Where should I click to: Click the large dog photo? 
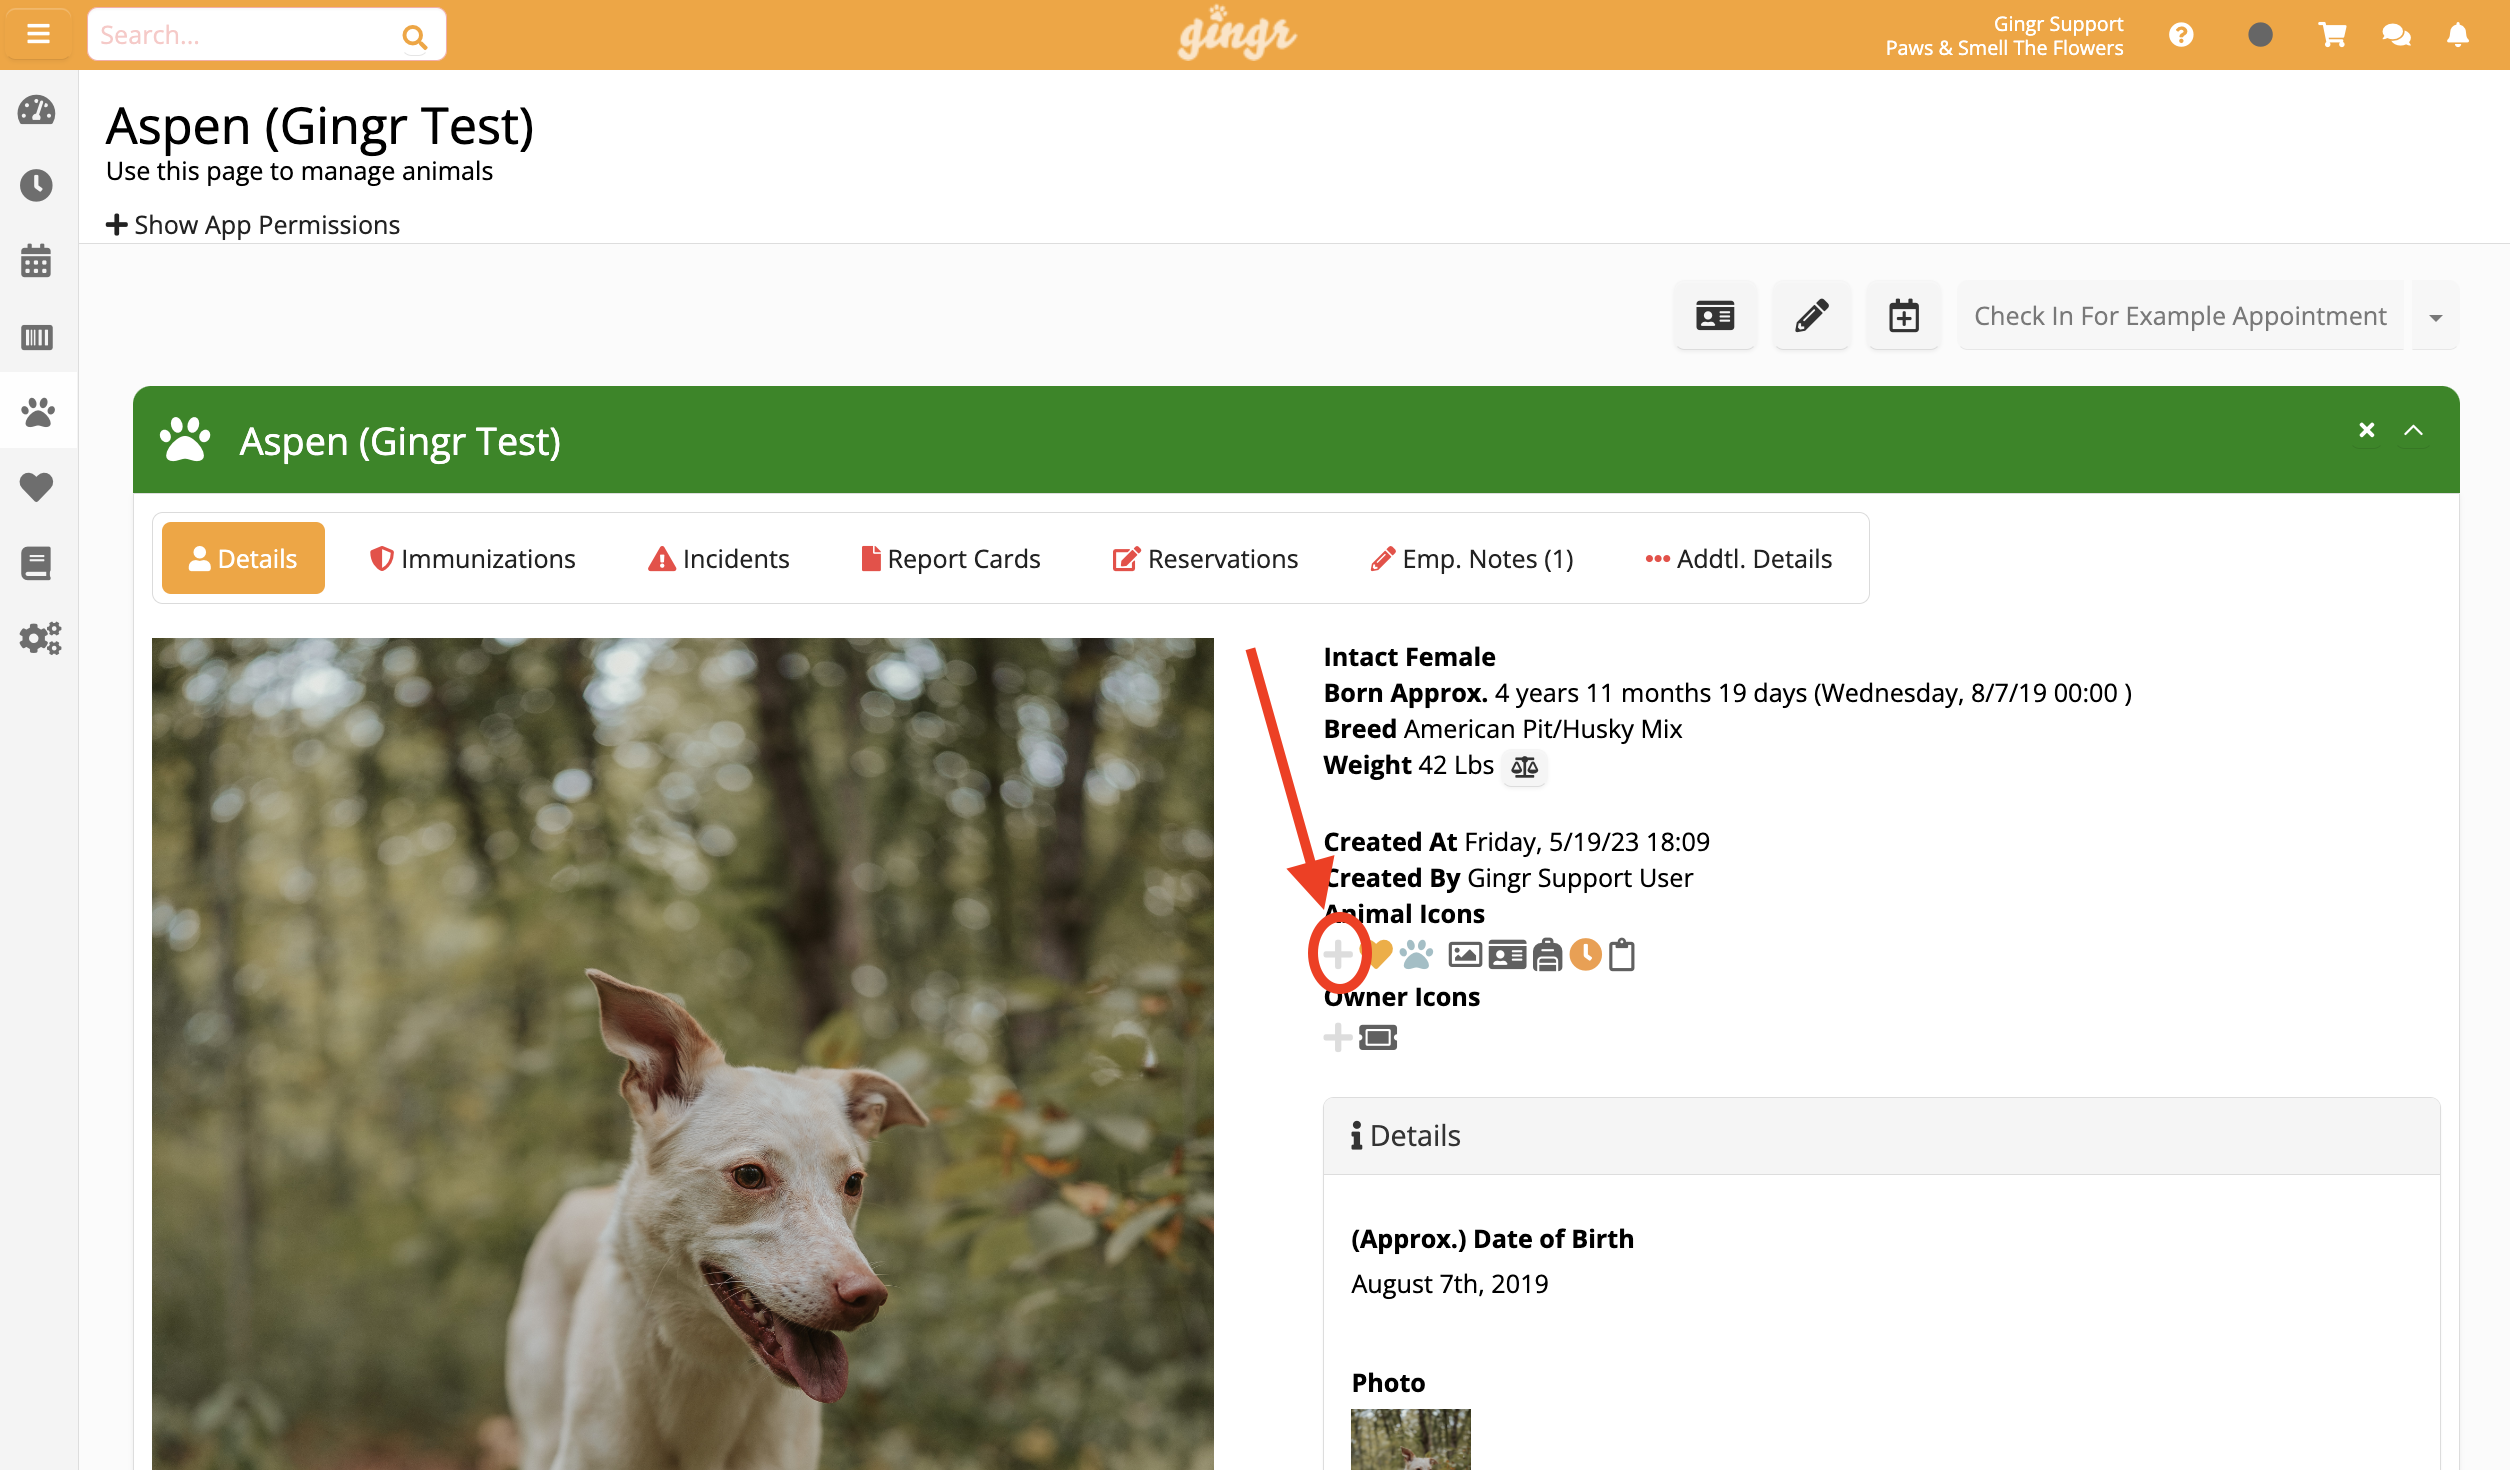pos(683,1054)
